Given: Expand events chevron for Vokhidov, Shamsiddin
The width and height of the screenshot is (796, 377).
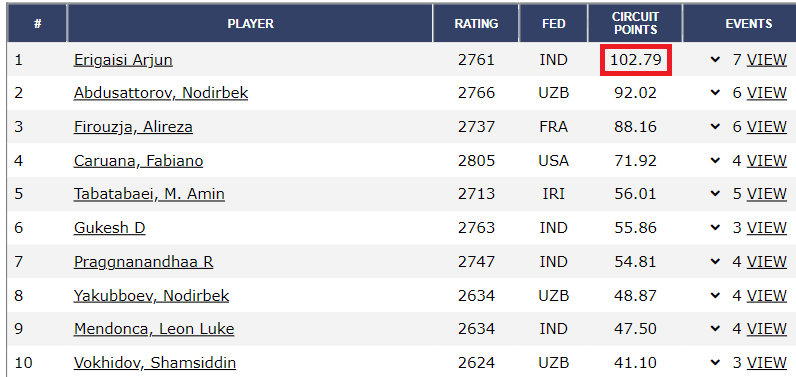Looking at the screenshot, I should [715, 363].
